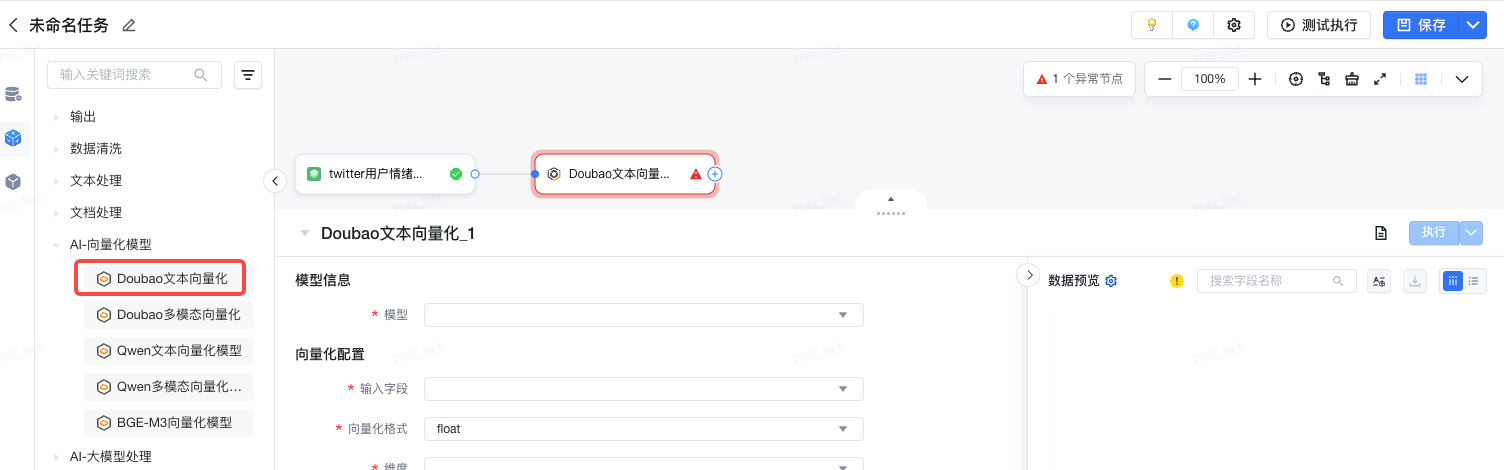Toggle the canvas grid display
Image resolution: width=1504 pixels, height=470 pixels.
click(x=1420, y=79)
